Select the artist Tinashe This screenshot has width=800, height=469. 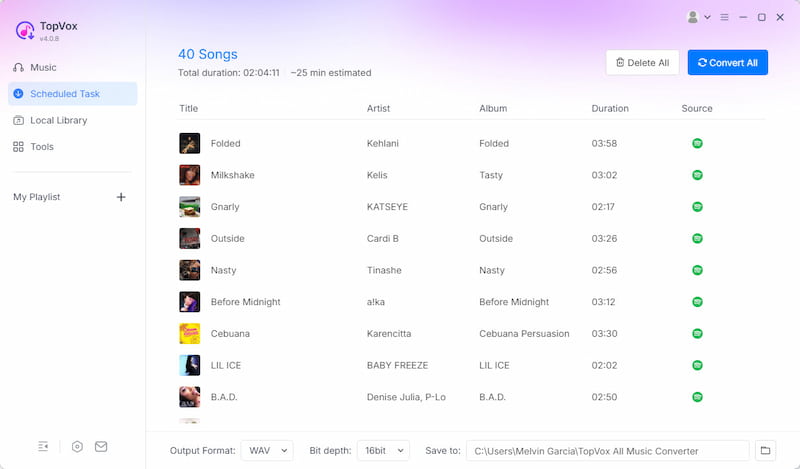[x=384, y=270]
